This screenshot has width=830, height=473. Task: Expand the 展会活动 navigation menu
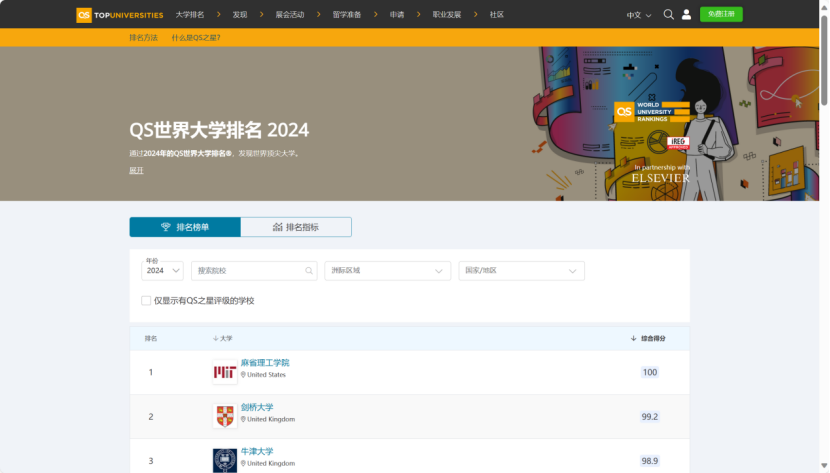pyautogui.click(x=290, y=15)
